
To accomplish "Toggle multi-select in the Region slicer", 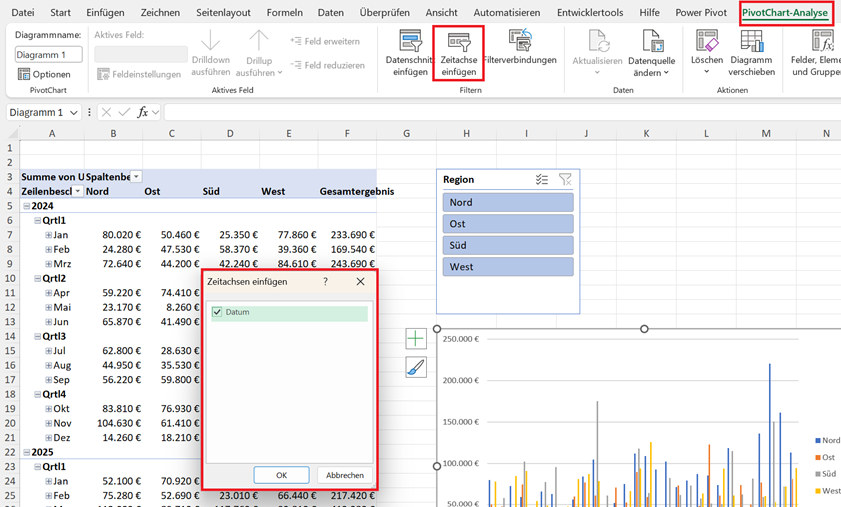I will pyautogui.click(x=542, y=180).
